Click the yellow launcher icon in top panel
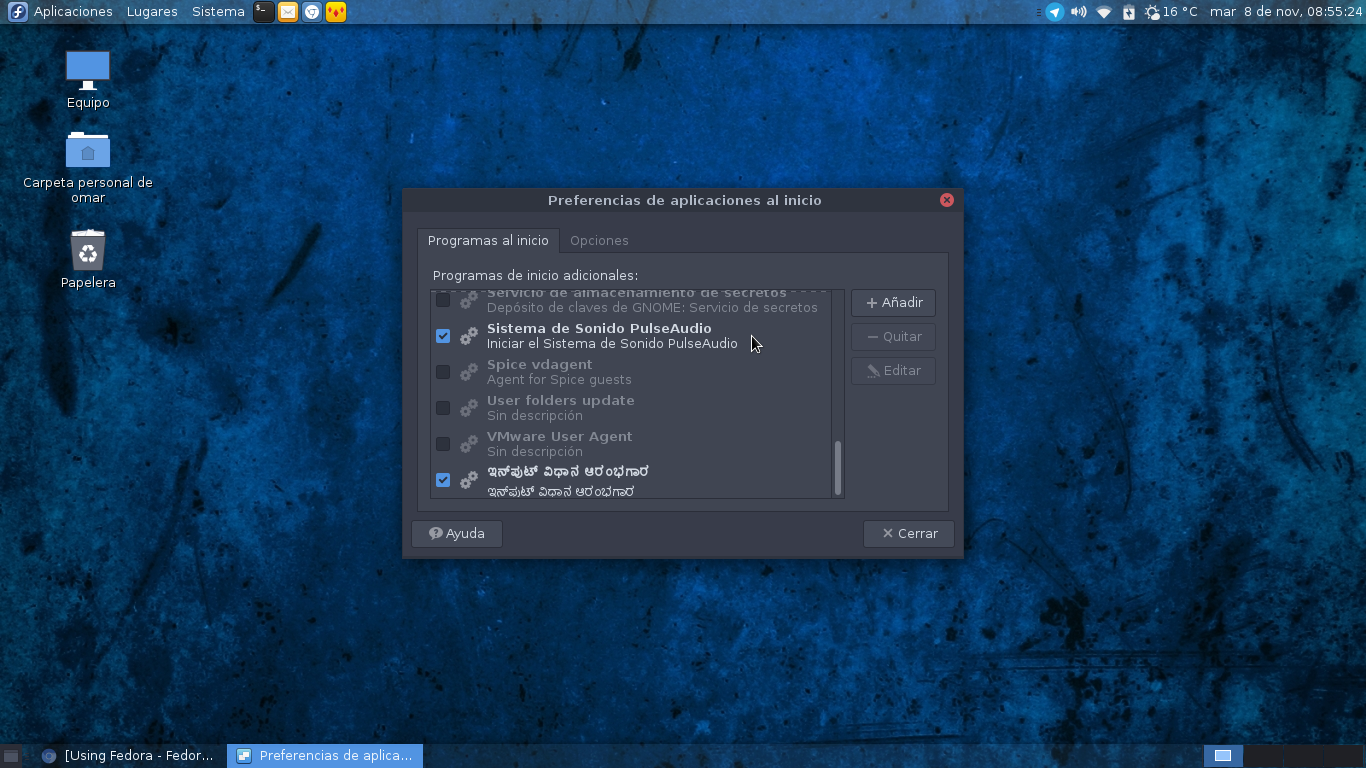Viewport: 1366px width, 768px height. pos(336,12)
